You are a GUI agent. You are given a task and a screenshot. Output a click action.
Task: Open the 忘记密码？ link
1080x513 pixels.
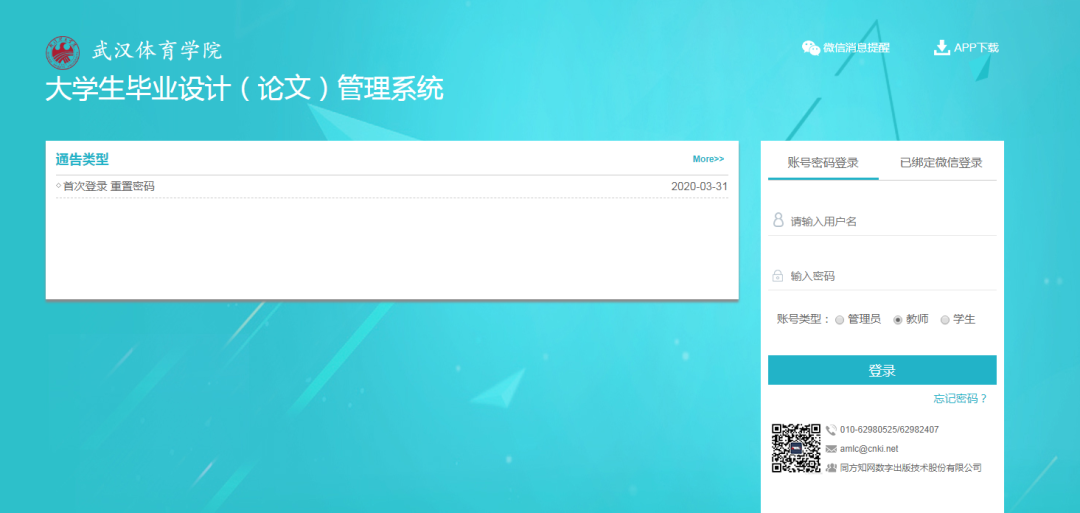click(x=960, y=399)
